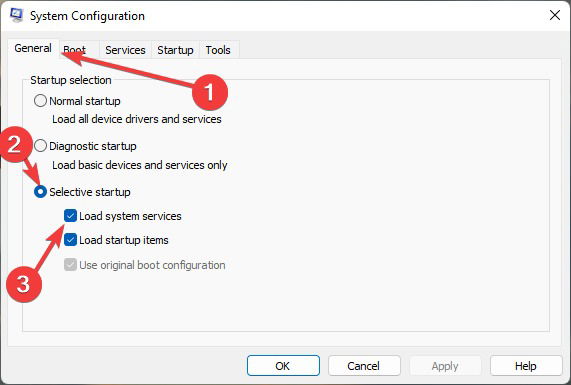Screen dimensions: 571x385
Task: Click the red step 1 marker
Action: pyautogui.click(x=210, y=92)
